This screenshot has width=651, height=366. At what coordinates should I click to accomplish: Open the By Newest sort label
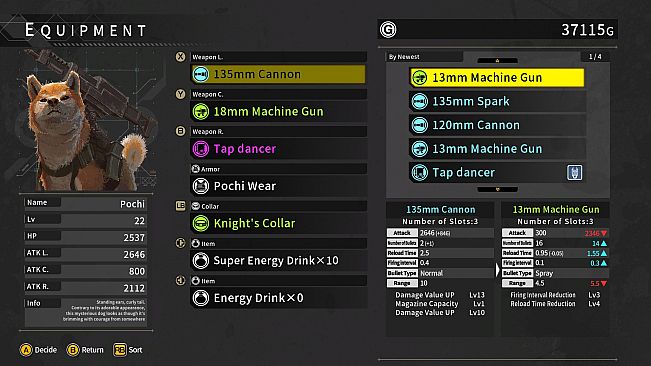pyautogui.click(x=404, y=57)
